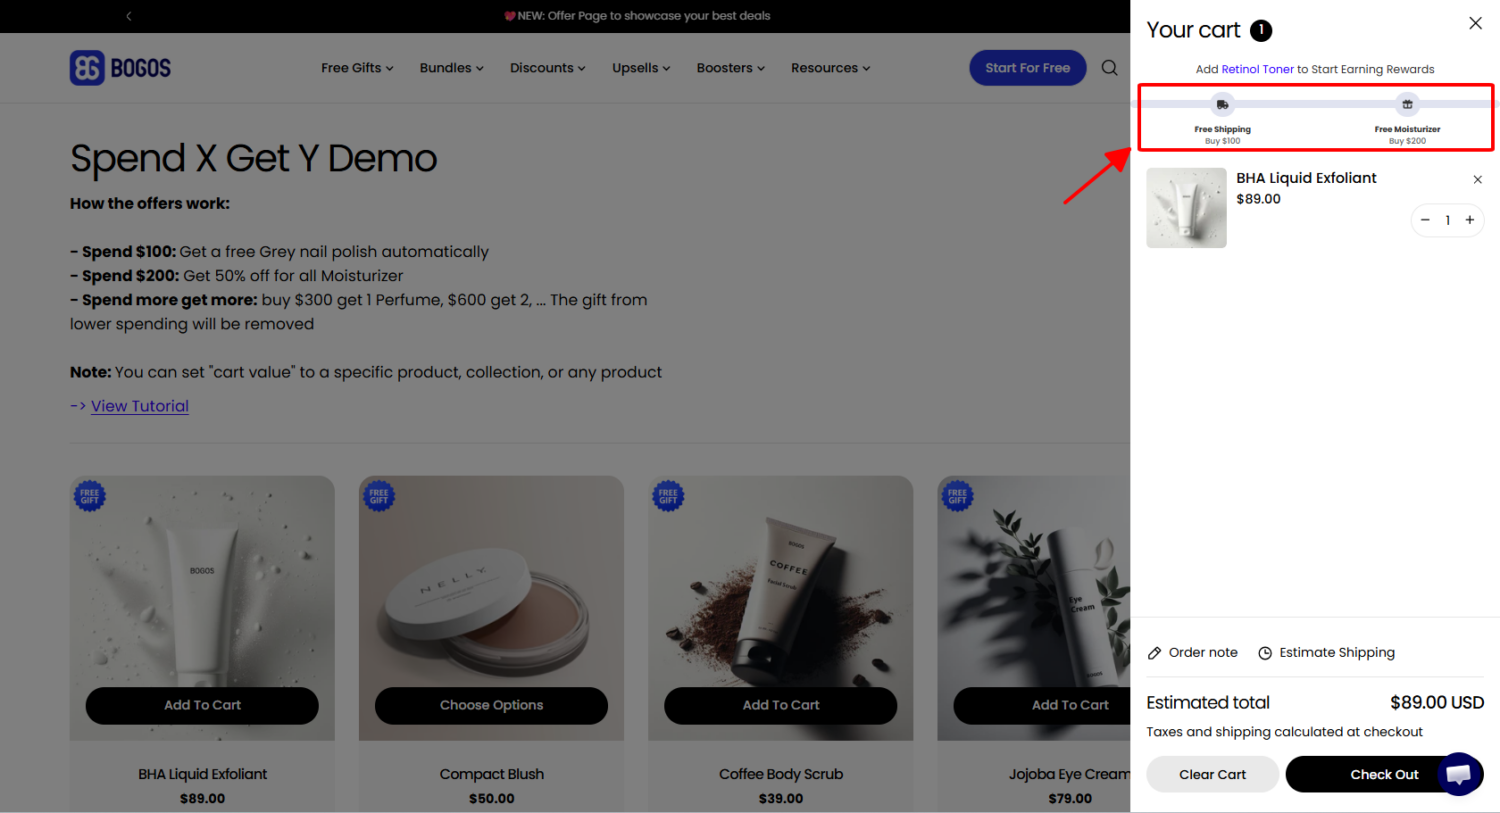Click the BHA Liquid Exfoliant cart thumbnail
The height and width of the screenshot is (813, 1500).
1186,208
